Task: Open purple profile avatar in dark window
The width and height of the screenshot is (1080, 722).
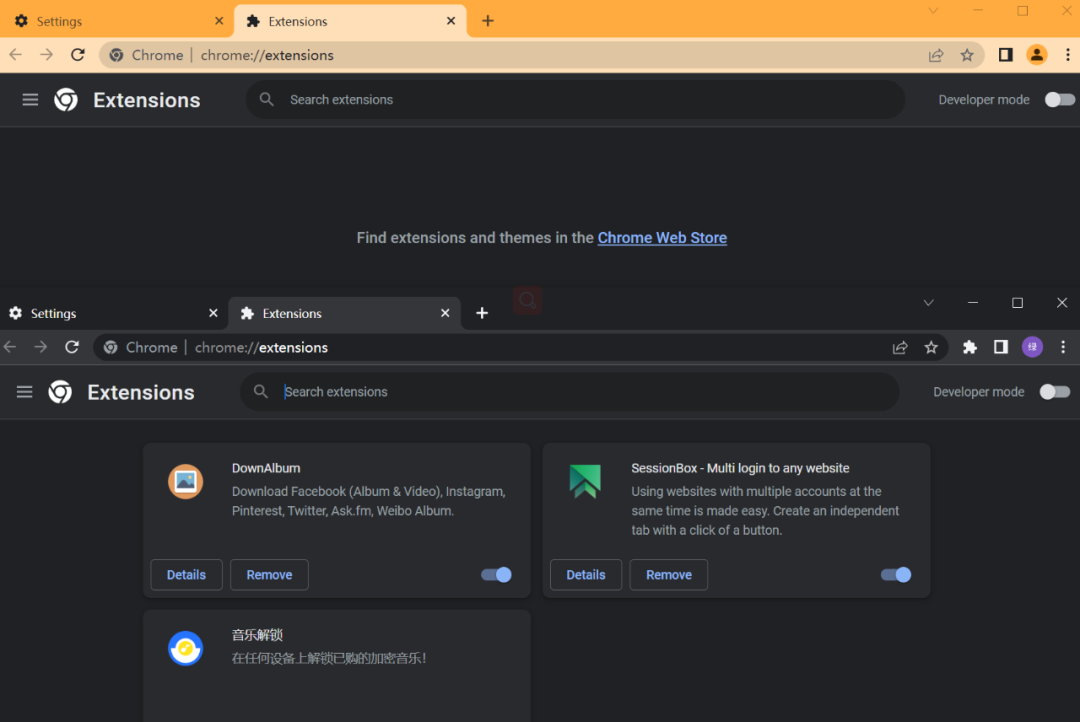Action: tap(1032, 347)
